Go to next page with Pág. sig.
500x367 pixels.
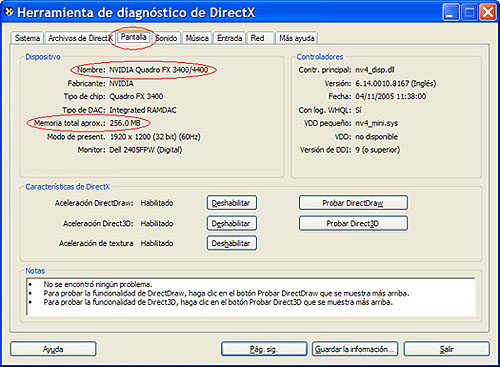pos(264,349)
